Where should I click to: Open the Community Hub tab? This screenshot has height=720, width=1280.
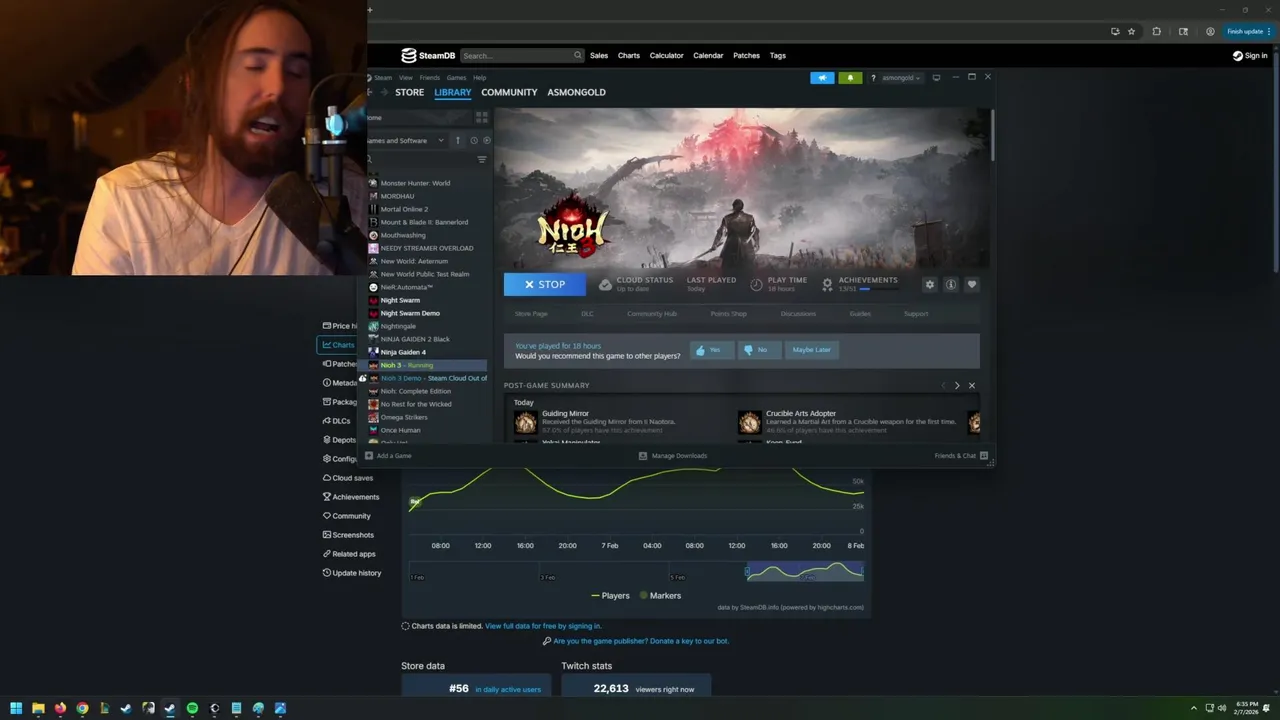tap(652, 314)
